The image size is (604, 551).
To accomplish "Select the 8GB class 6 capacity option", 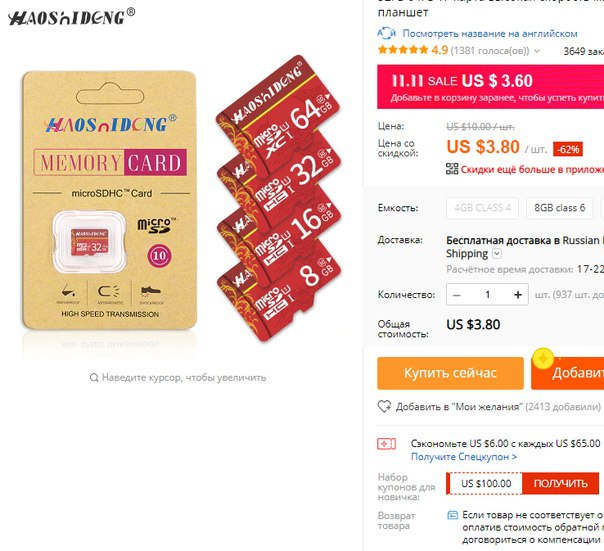I will click(559, 208).
